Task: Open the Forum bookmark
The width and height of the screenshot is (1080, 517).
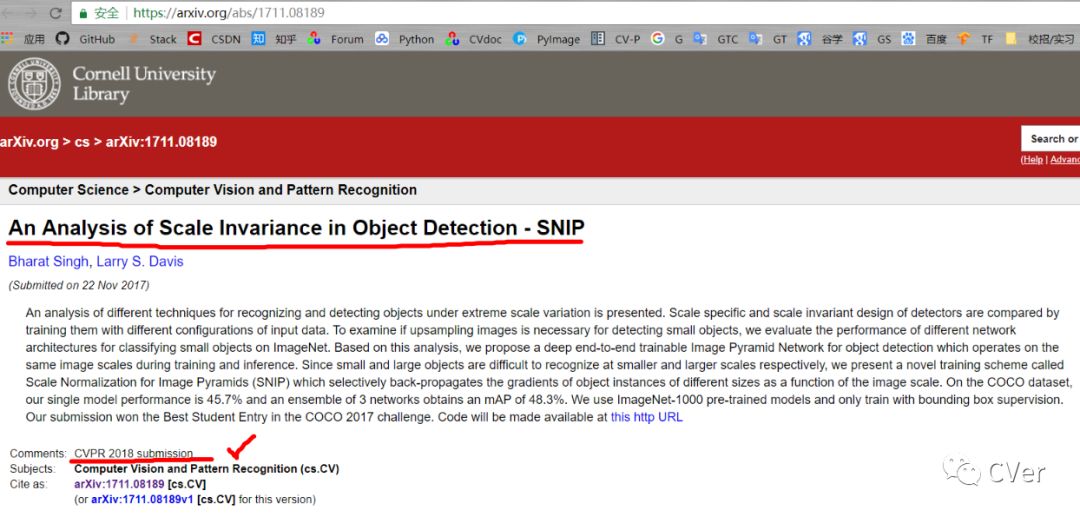Action: pos(335,39)
